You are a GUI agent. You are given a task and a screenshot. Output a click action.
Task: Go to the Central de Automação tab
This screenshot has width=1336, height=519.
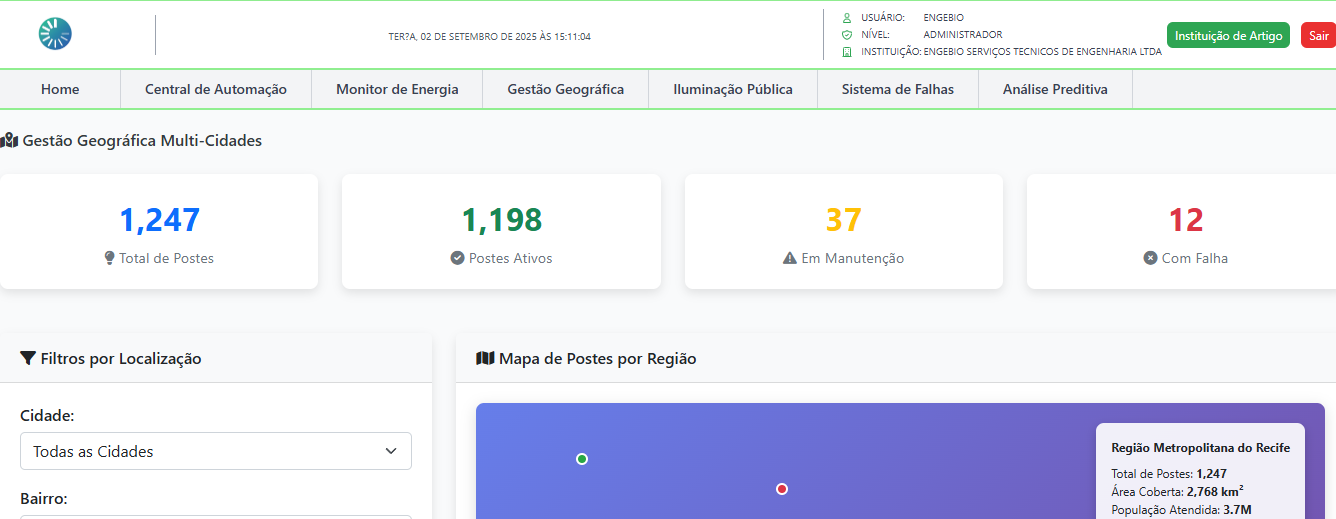point(216,89)
